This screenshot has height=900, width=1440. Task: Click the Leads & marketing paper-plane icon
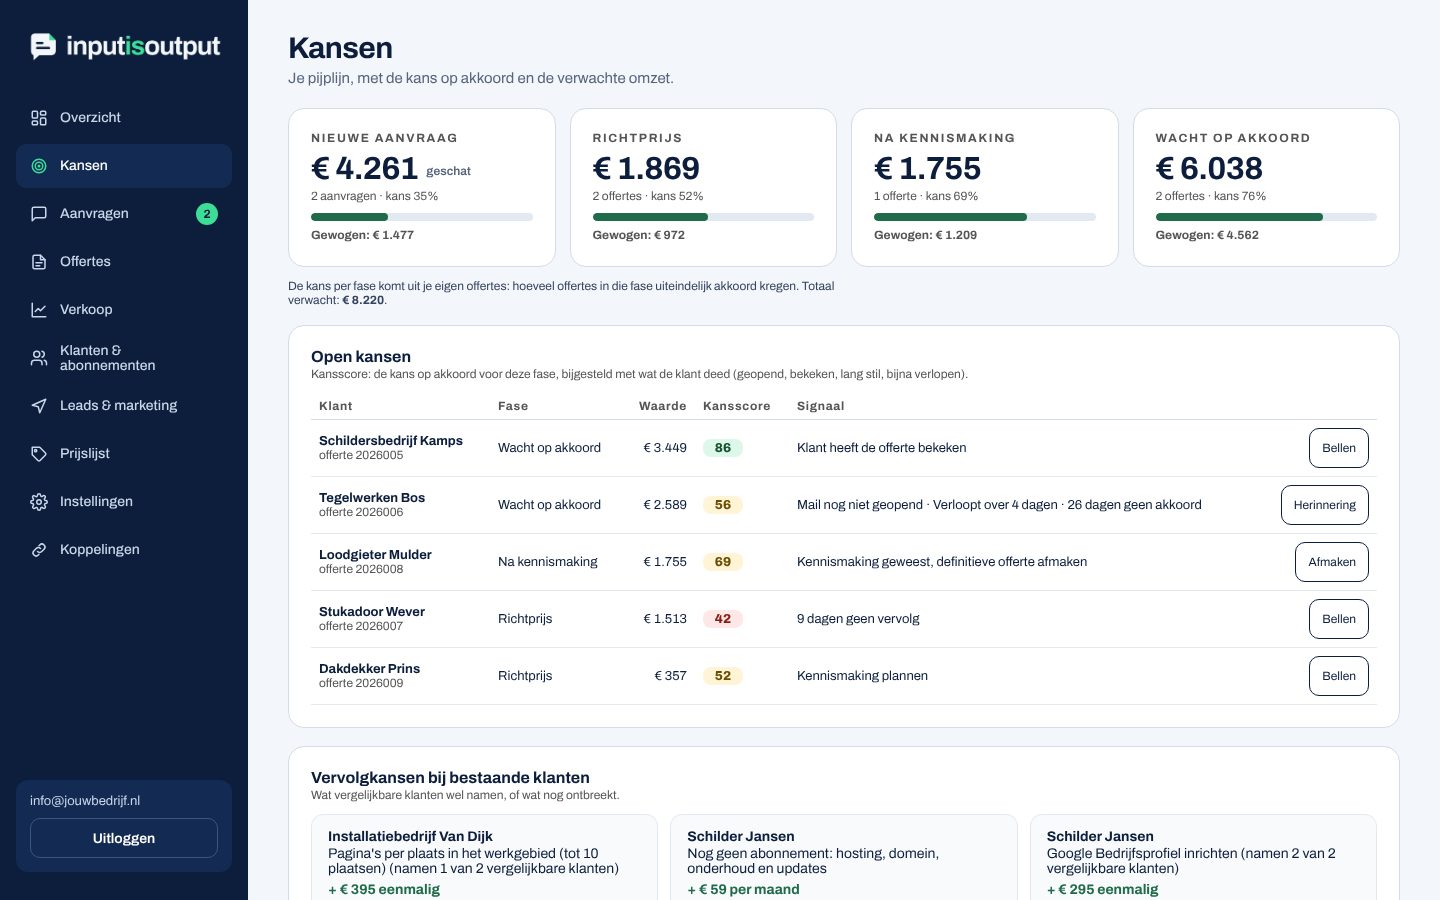pyautogui.click(x=39, y=406)
